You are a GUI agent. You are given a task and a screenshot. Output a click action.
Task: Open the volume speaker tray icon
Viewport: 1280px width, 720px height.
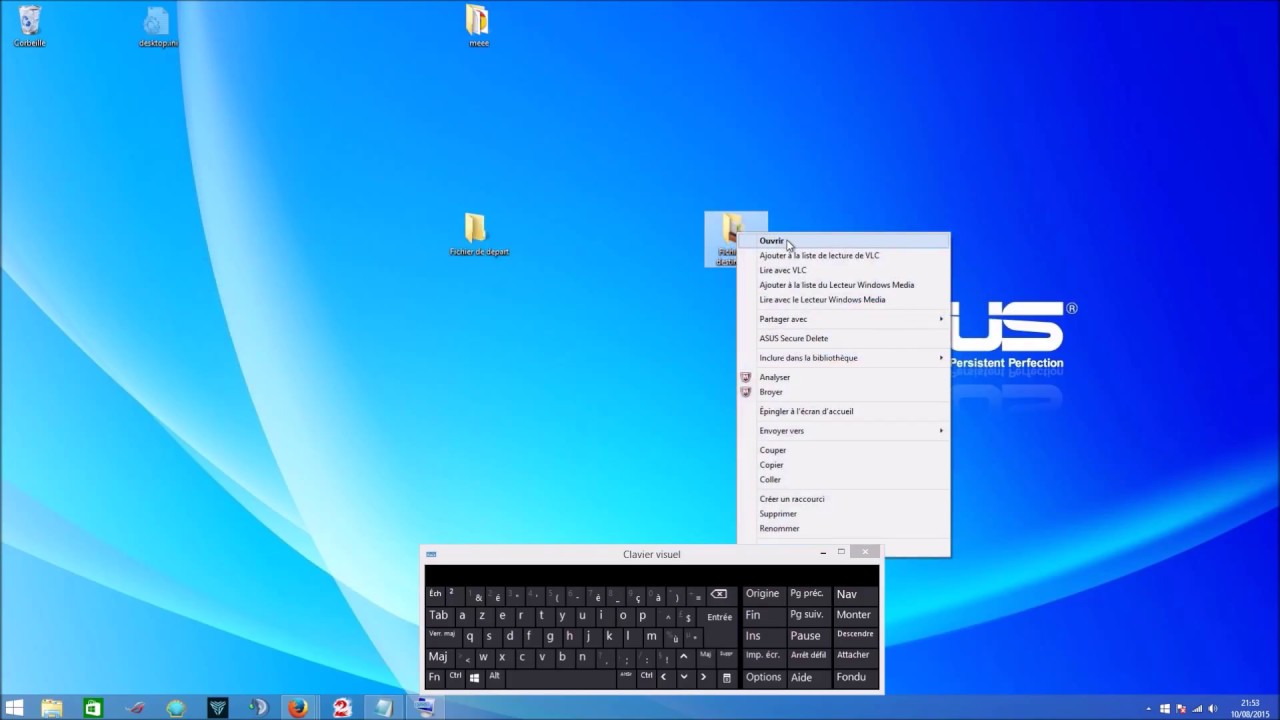pos(1213,709)
